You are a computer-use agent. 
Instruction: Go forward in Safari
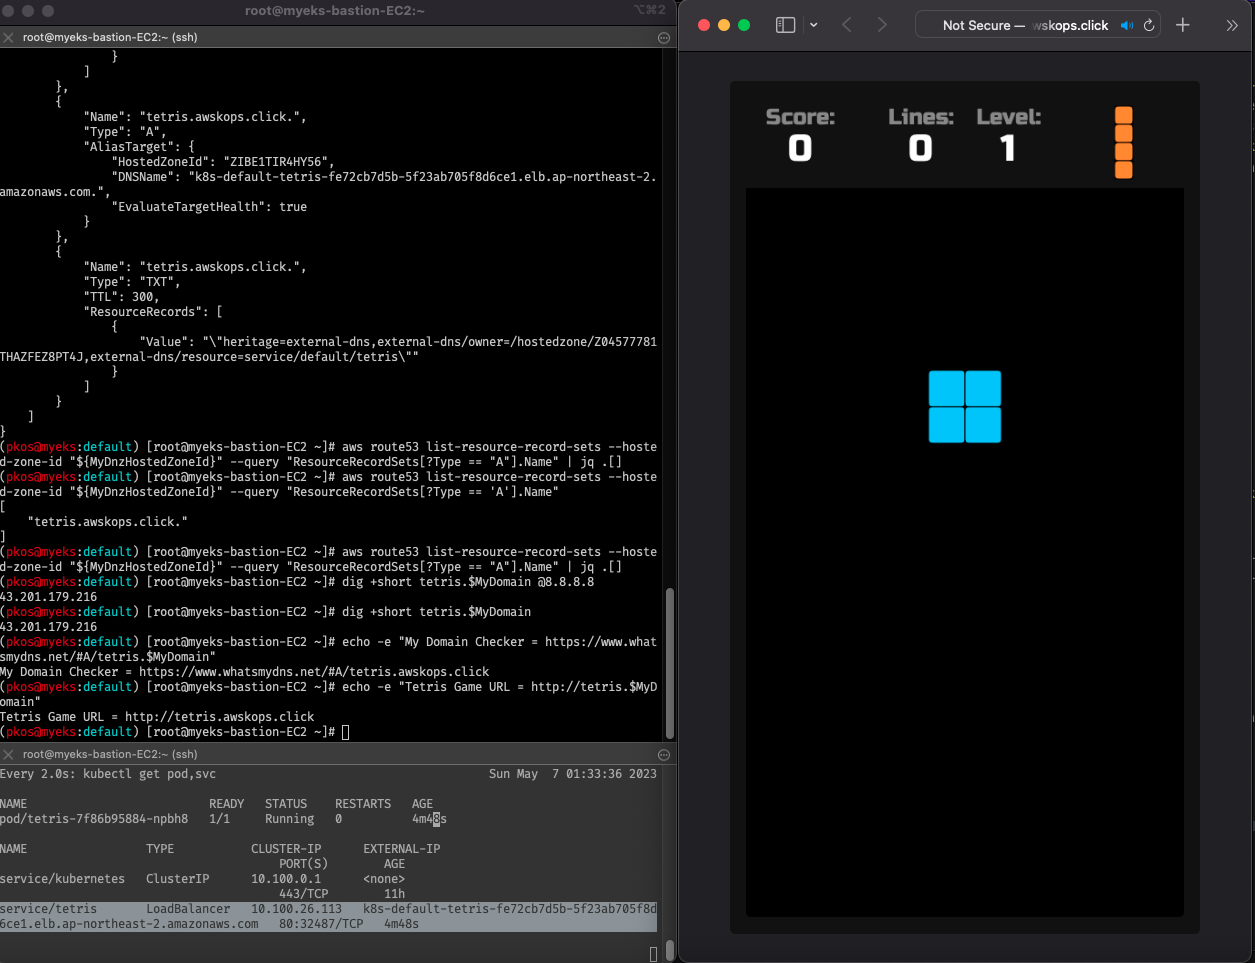882,25
